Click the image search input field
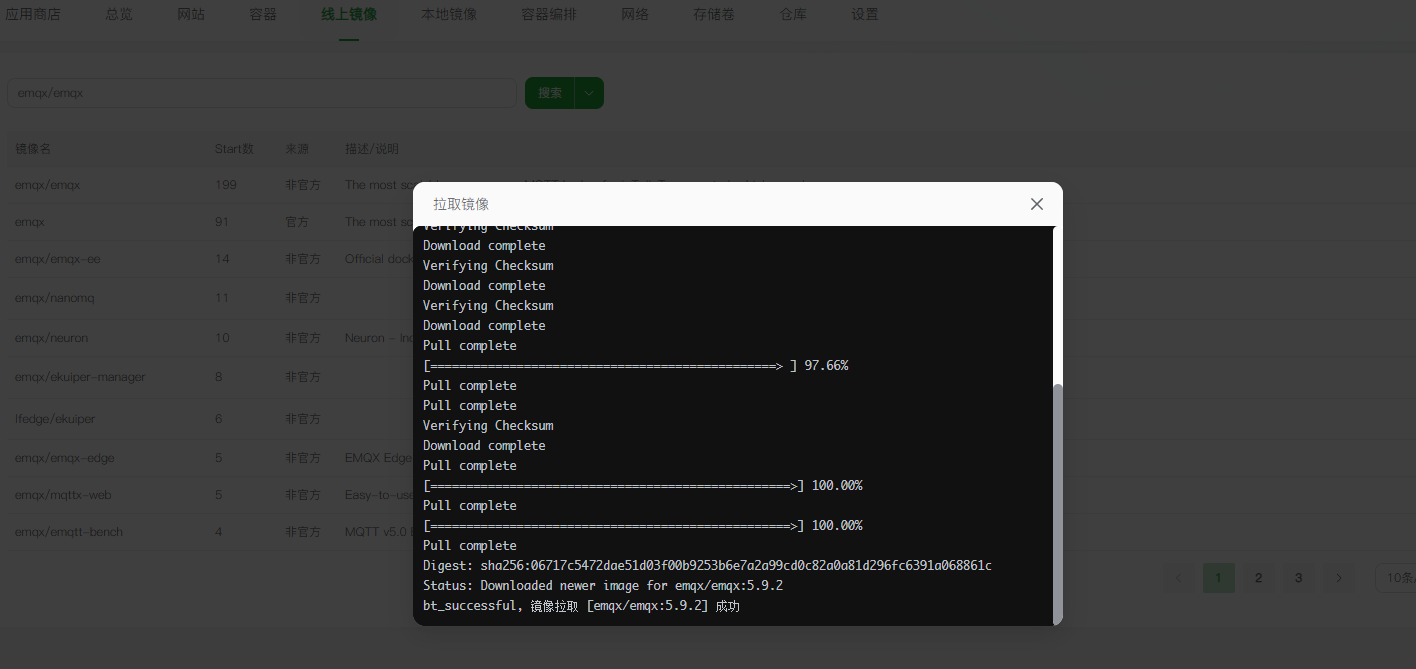This screenshot has width=1416, height=669. [262, 93]
